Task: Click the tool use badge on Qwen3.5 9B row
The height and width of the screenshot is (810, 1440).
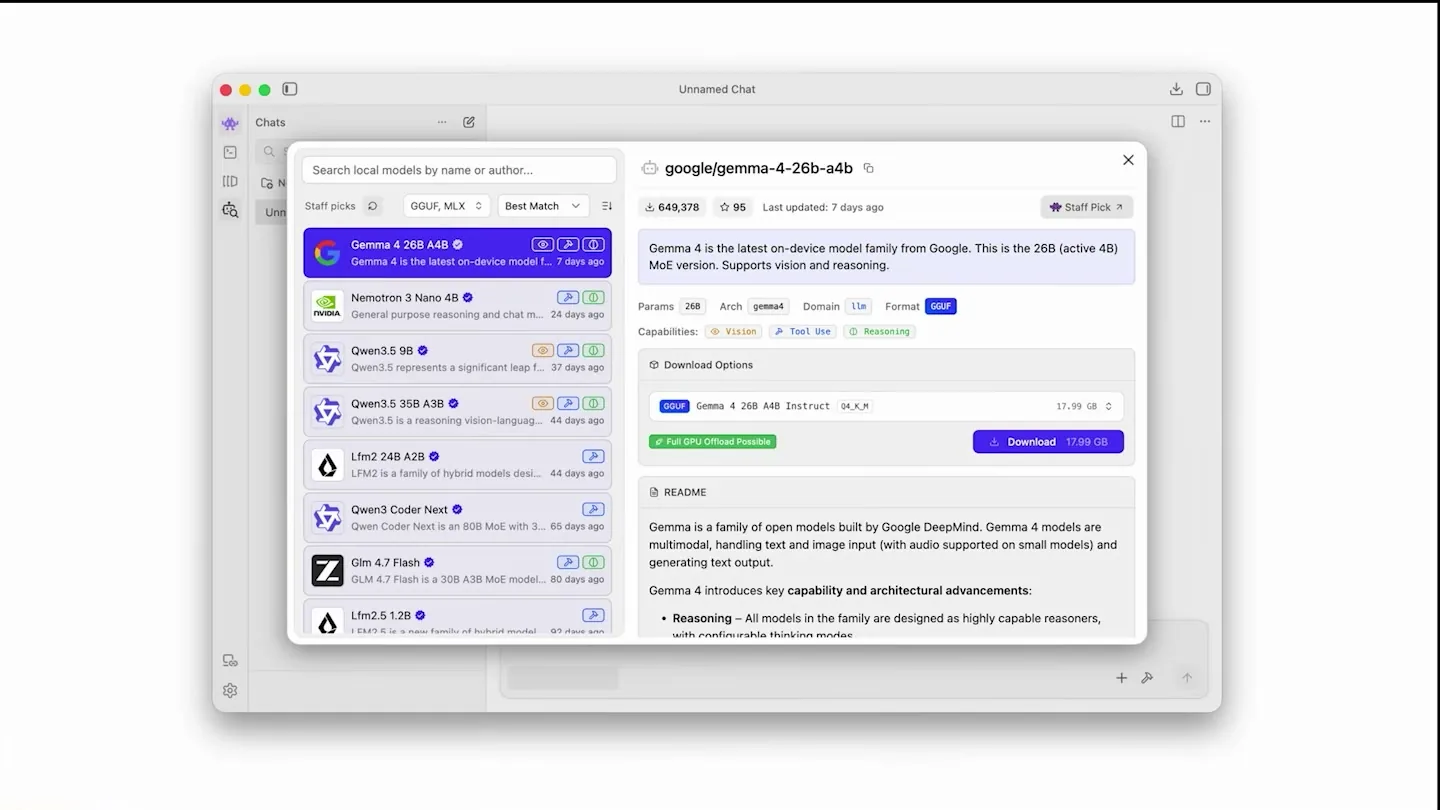Action: click(x=568, y=350)
